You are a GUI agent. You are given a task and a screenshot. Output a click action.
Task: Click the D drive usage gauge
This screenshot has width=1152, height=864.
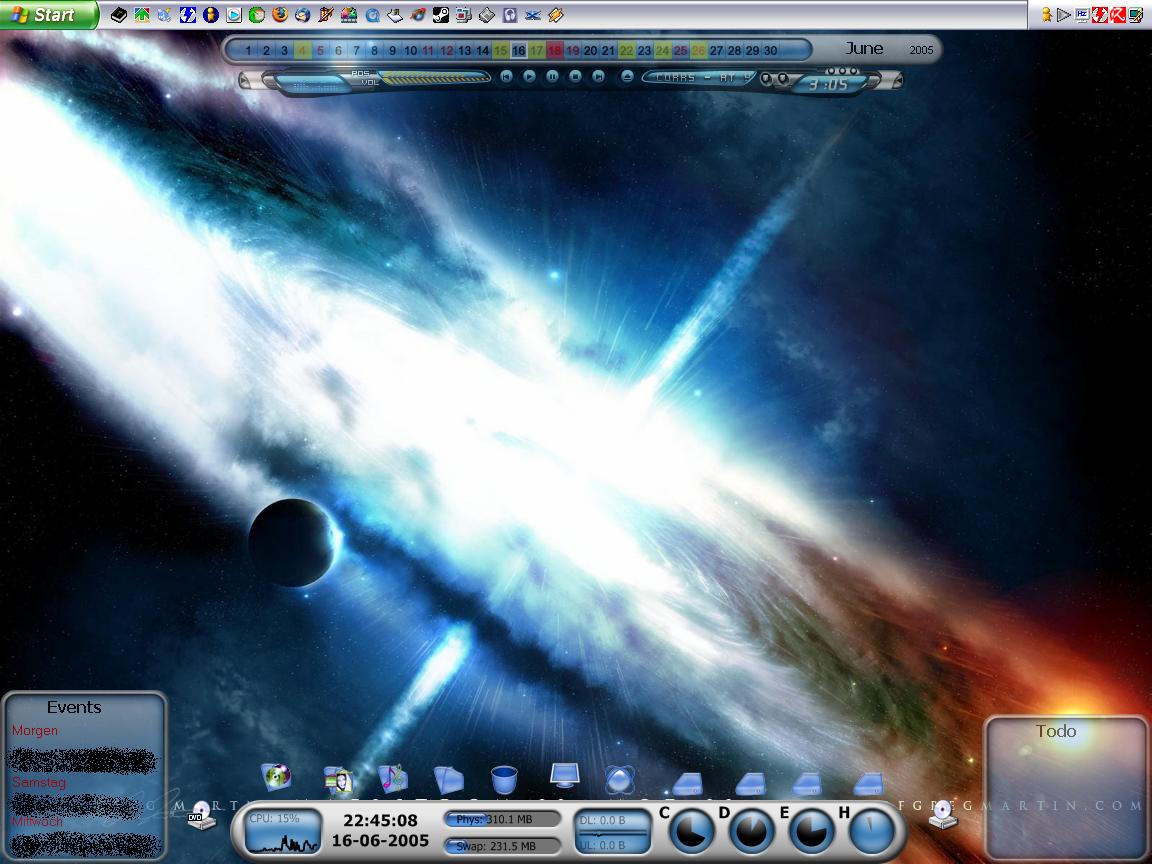[751, 832]
